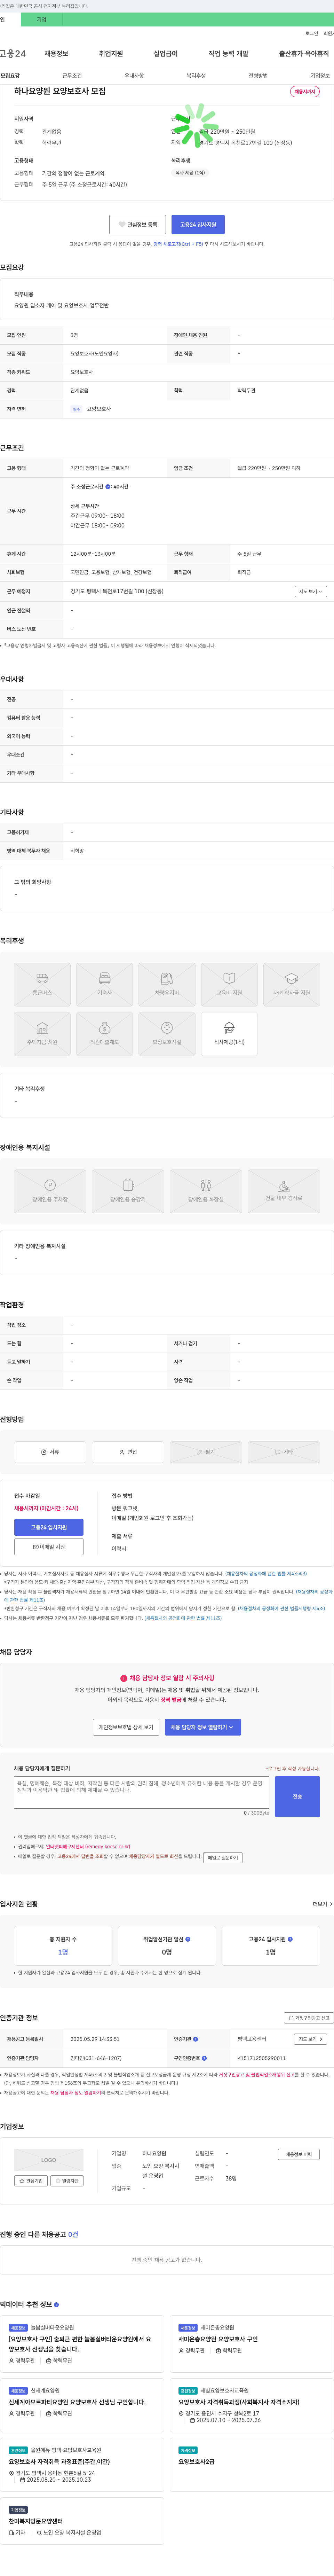Open the 채용정보 menu
This screenshot has width=334, height=2576.
pyautogui.click(x=56, y=54)
